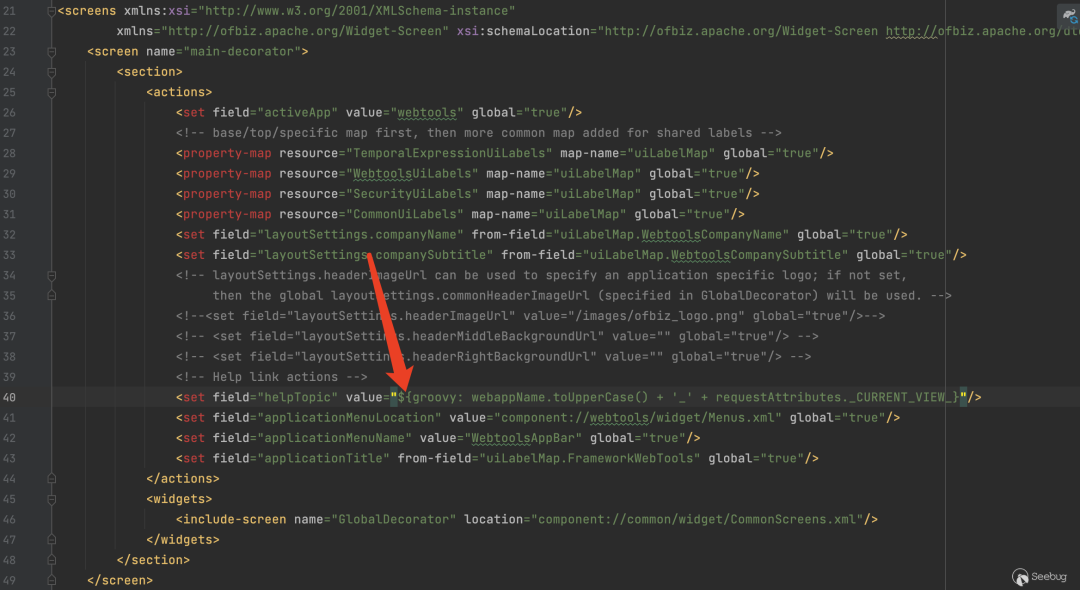The width and height of the screenshot is (1080, 590).
Task: Click line number 40 in the gutter
Action: coord(9,397)
